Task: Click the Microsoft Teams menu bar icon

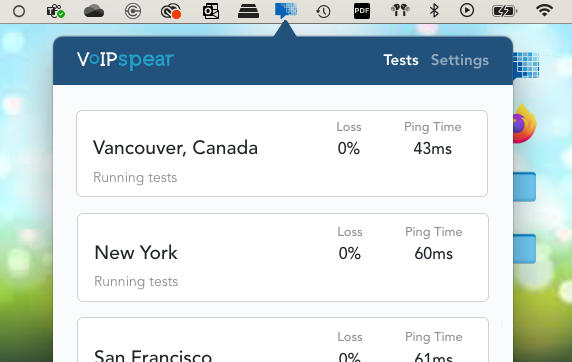Action: (x=55, y=11)
